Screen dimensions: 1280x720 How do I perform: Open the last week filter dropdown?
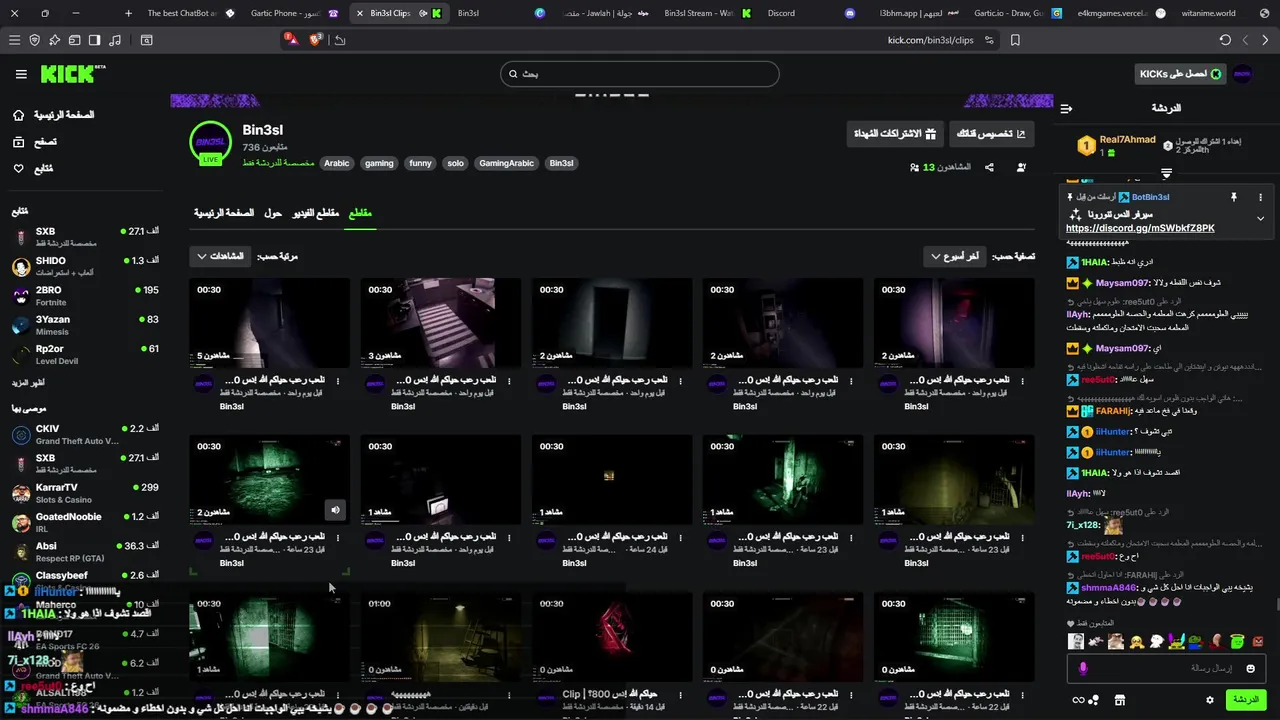click(x=955, y=256)
